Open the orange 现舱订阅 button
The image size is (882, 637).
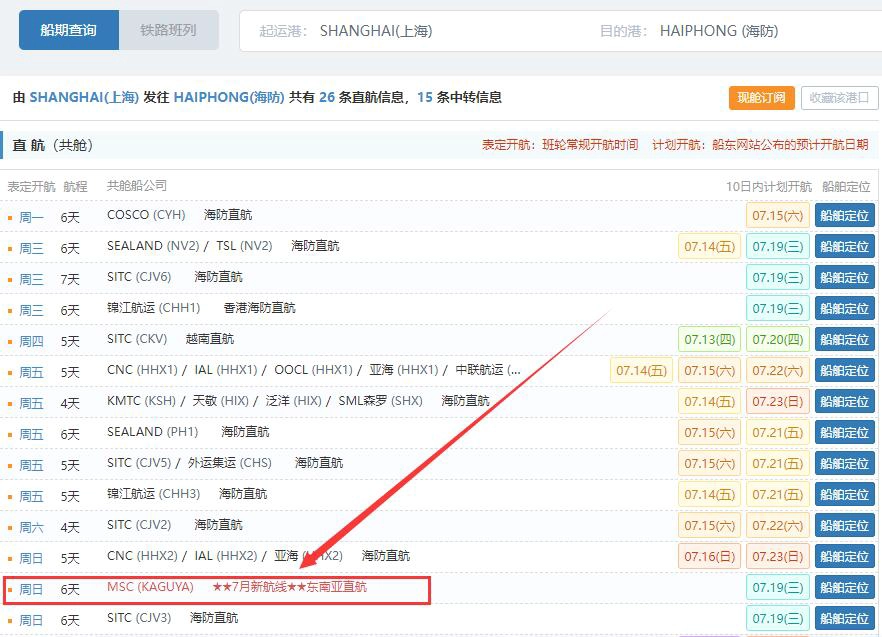[761, 98]
